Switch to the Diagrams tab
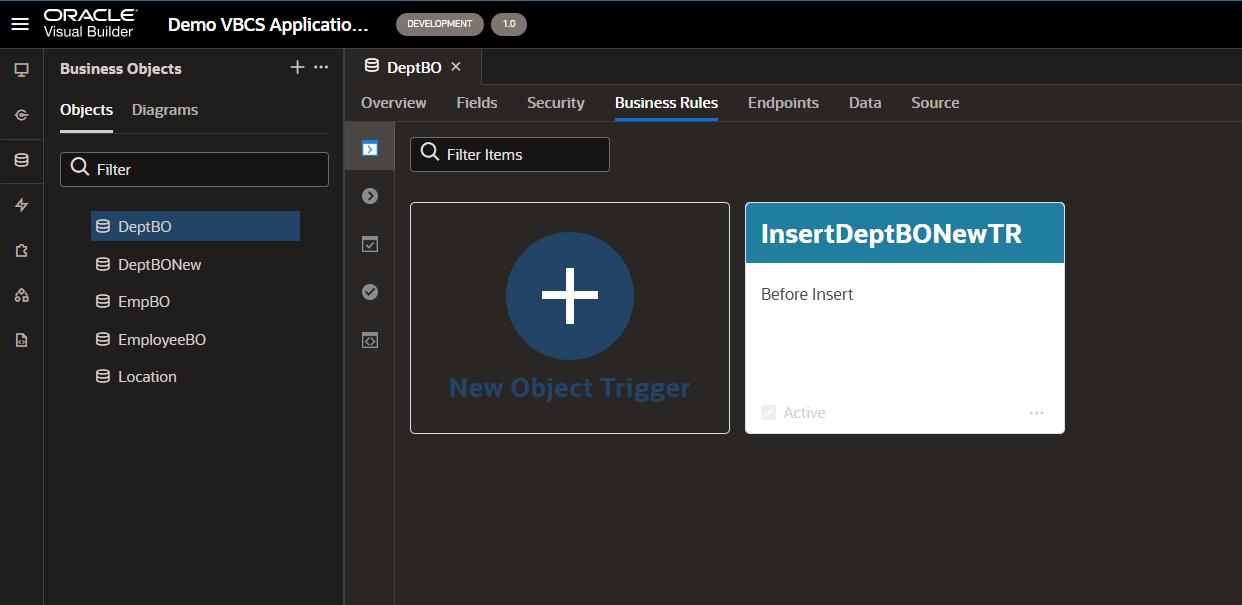1242x605 pixels. [165, 110]
